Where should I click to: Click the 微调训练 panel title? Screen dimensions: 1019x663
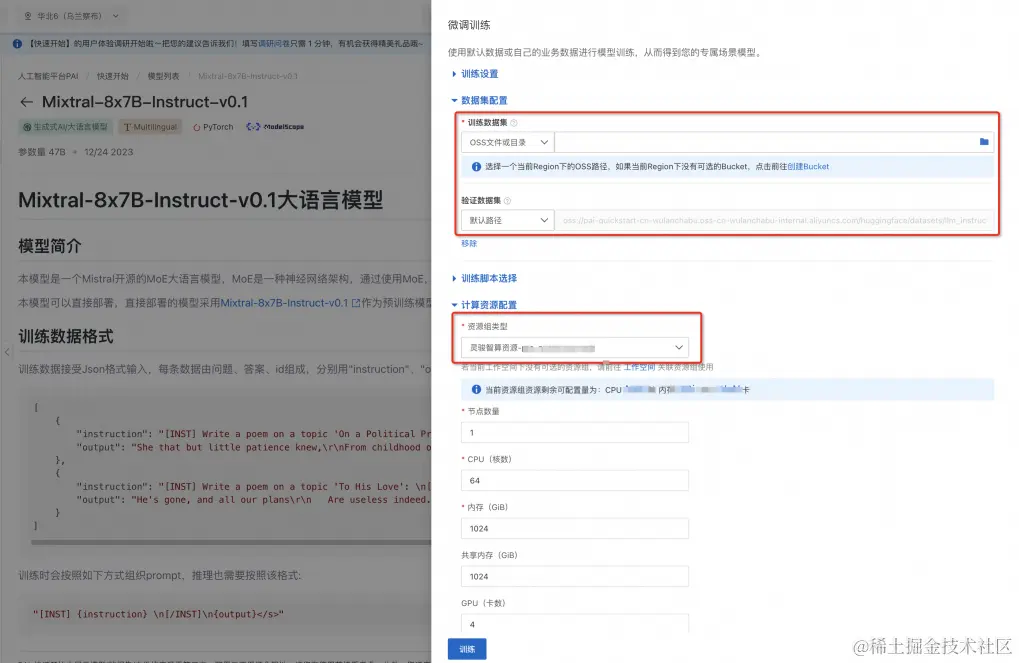[x=469, y=25]
